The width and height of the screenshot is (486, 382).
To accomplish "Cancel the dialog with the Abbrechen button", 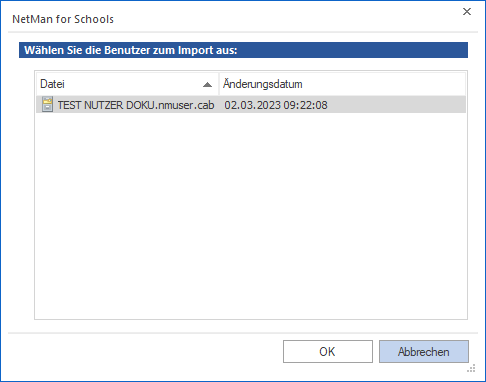I will click(424, 351).
